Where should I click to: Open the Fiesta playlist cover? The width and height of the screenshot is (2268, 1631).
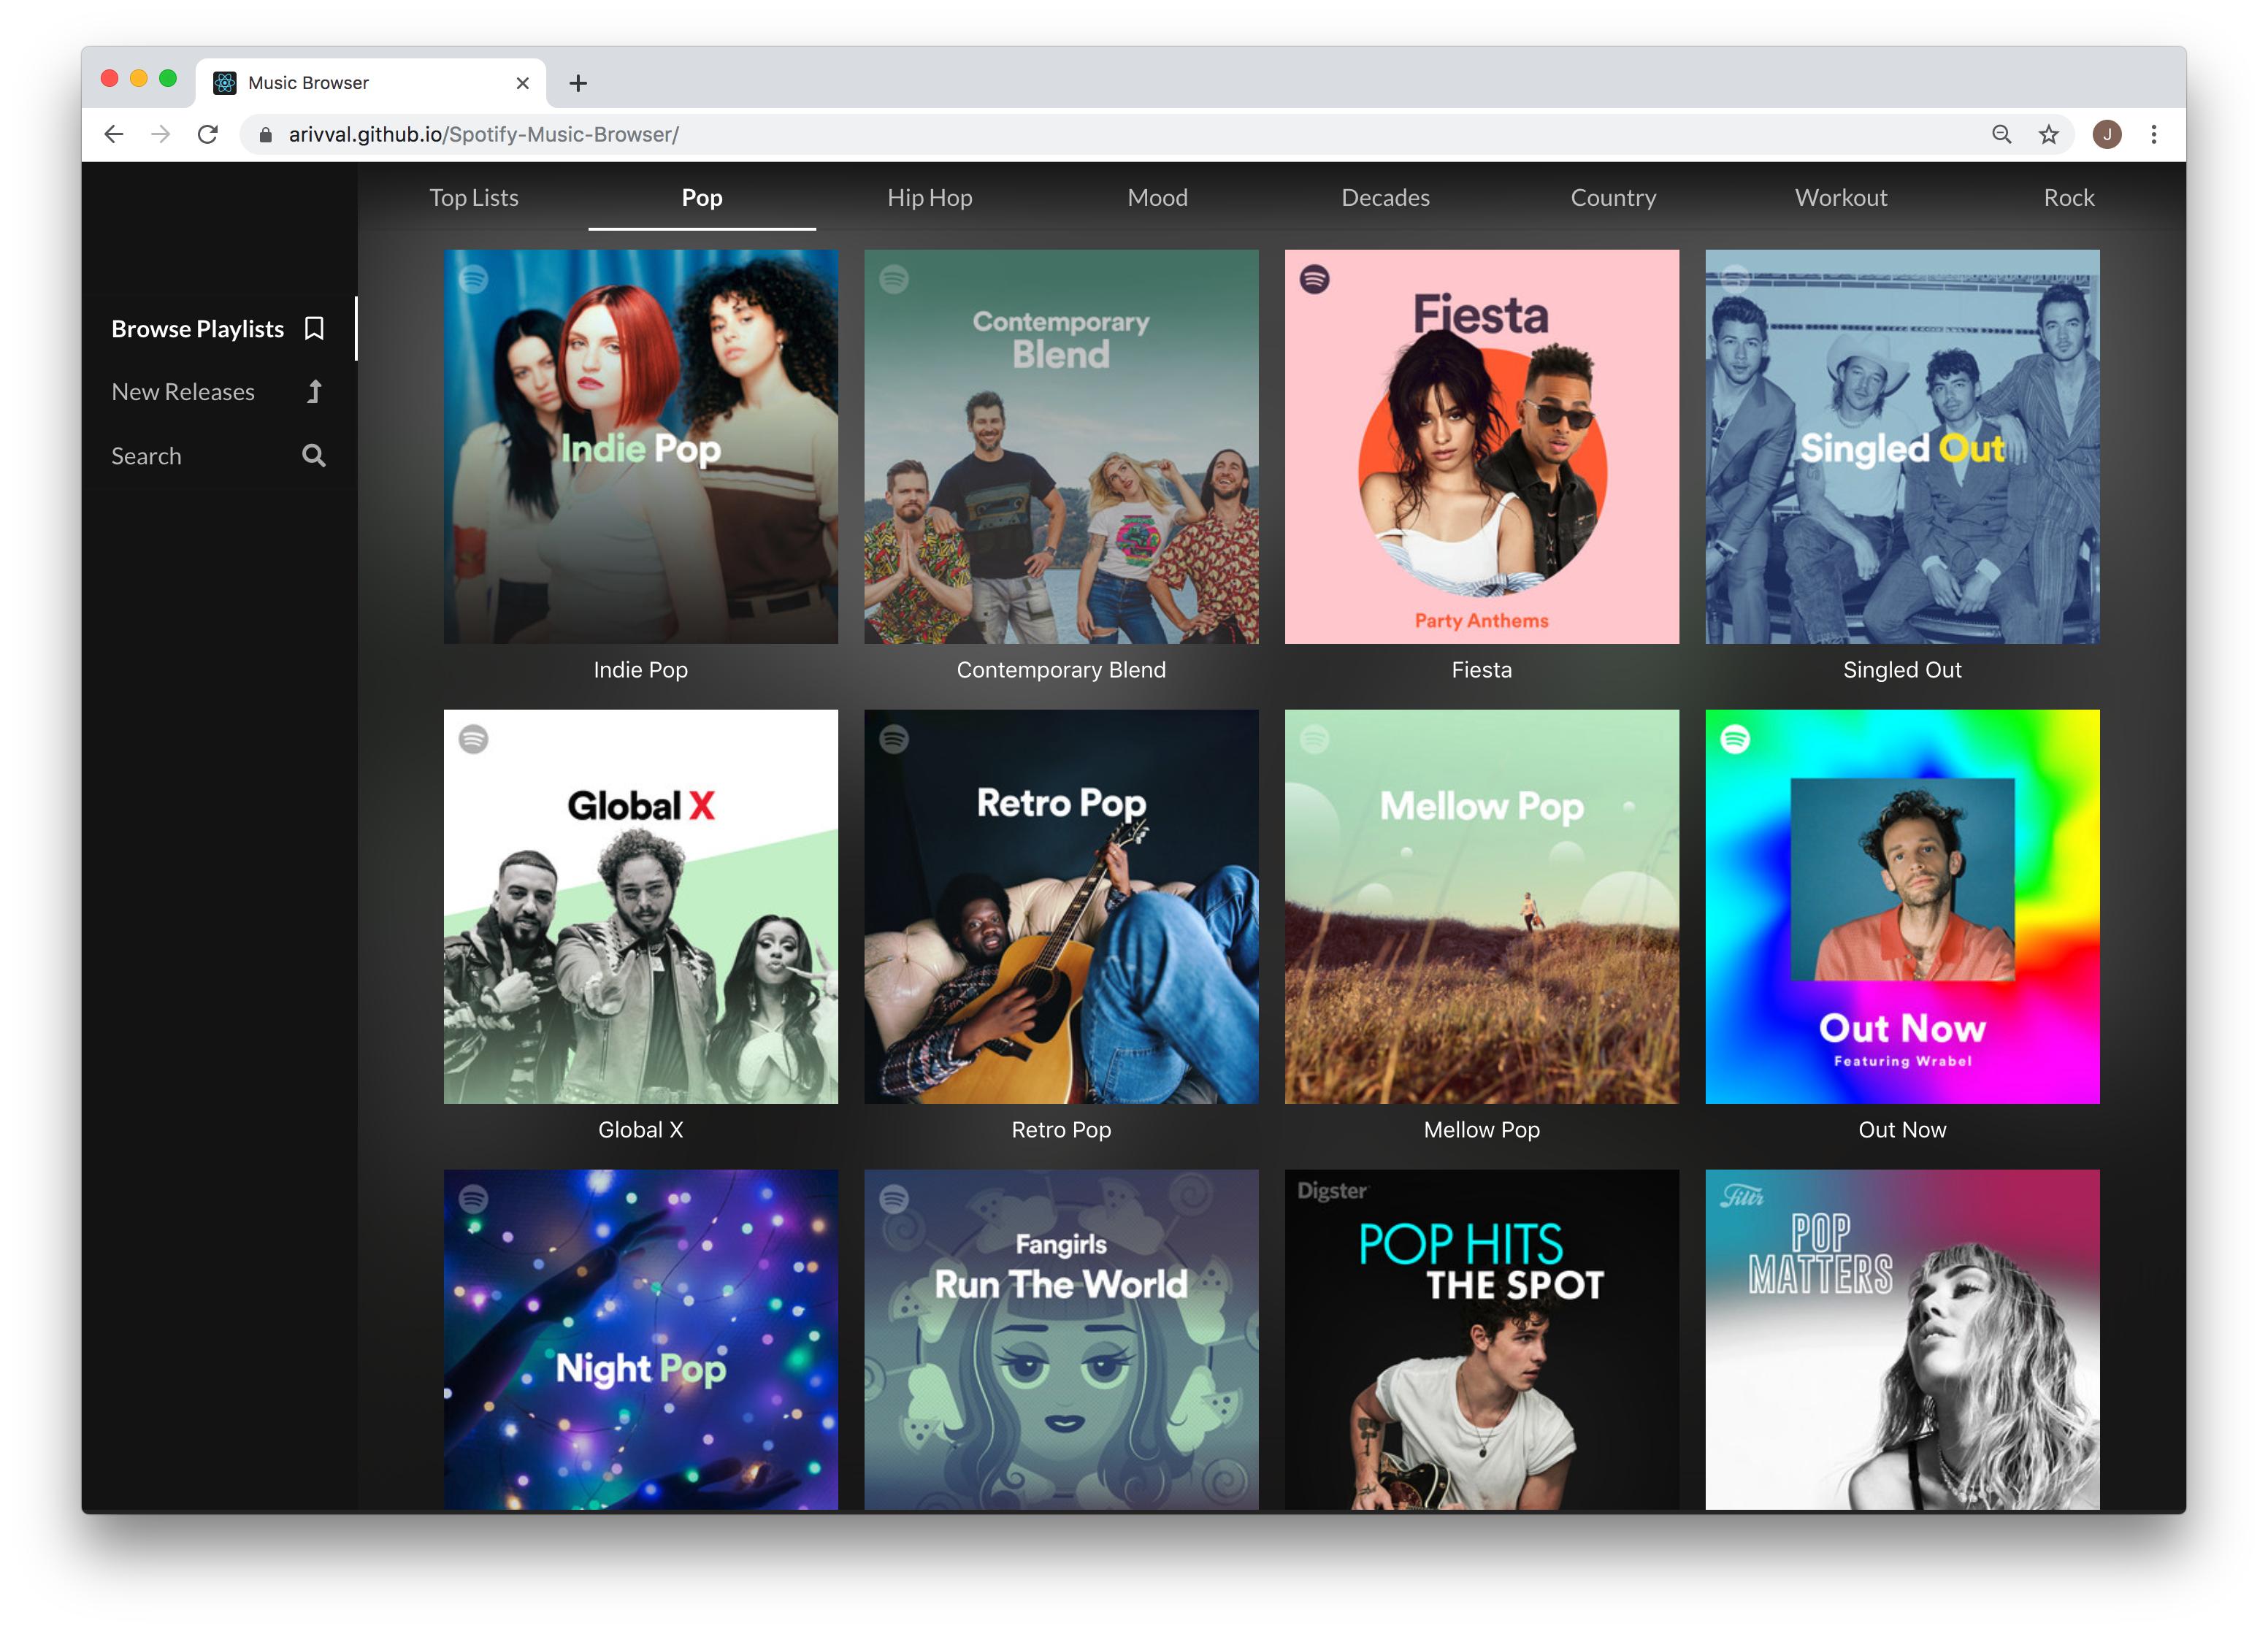pos(1481,446)
